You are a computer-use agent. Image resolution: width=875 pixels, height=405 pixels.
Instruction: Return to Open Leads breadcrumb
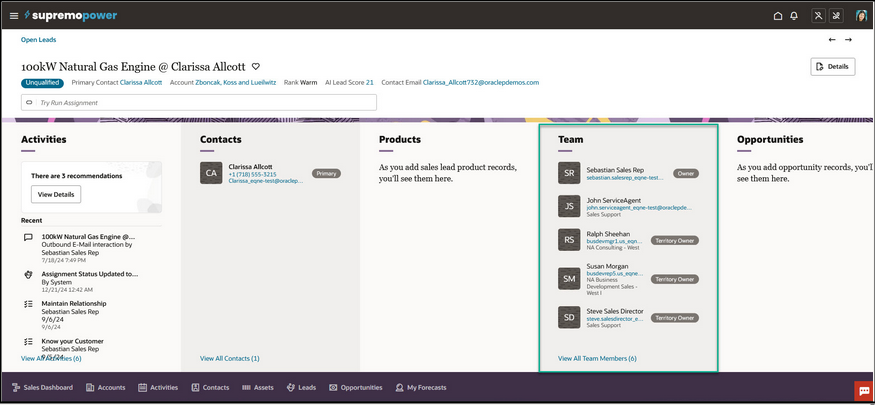[39, 40]
